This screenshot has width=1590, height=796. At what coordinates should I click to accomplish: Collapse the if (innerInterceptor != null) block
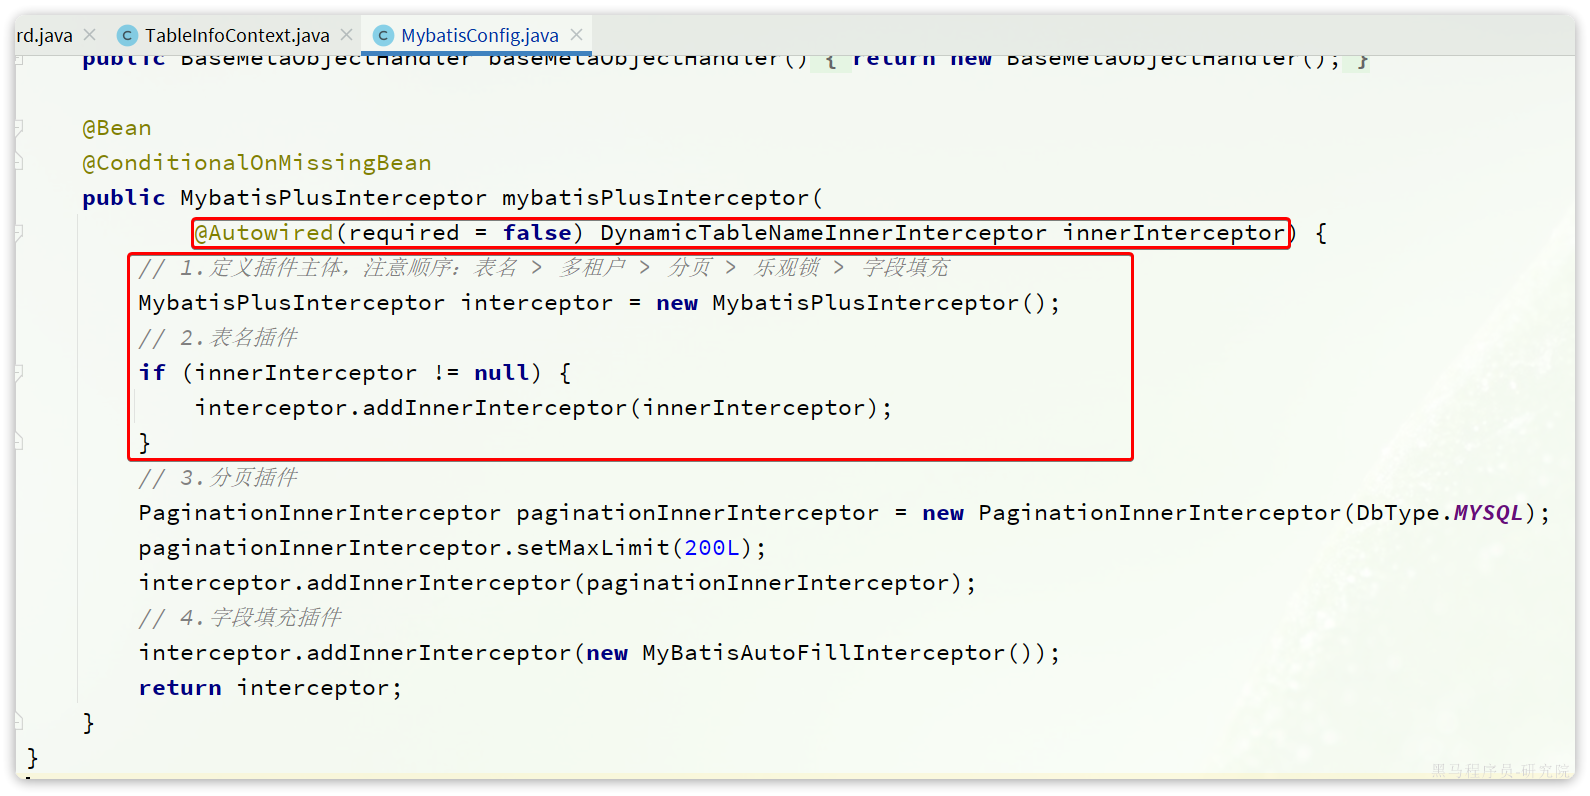click(x=18, y=372)
